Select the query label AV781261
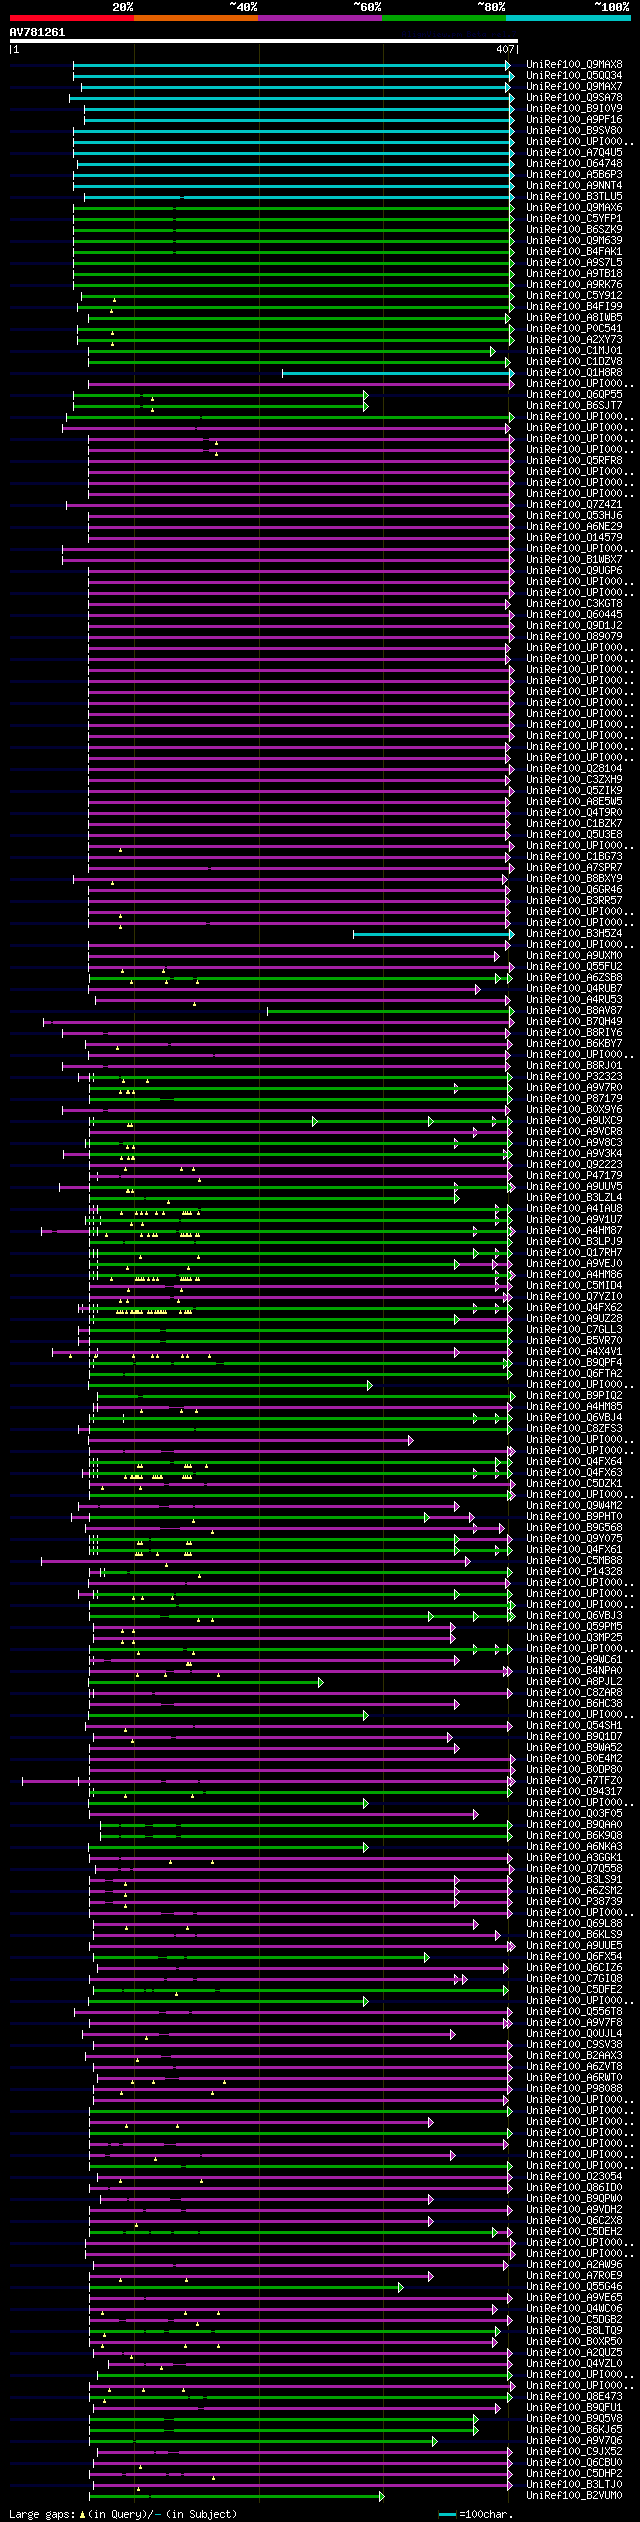The width and height of the screenshot is (640, 2522). (x=38, y=32)
